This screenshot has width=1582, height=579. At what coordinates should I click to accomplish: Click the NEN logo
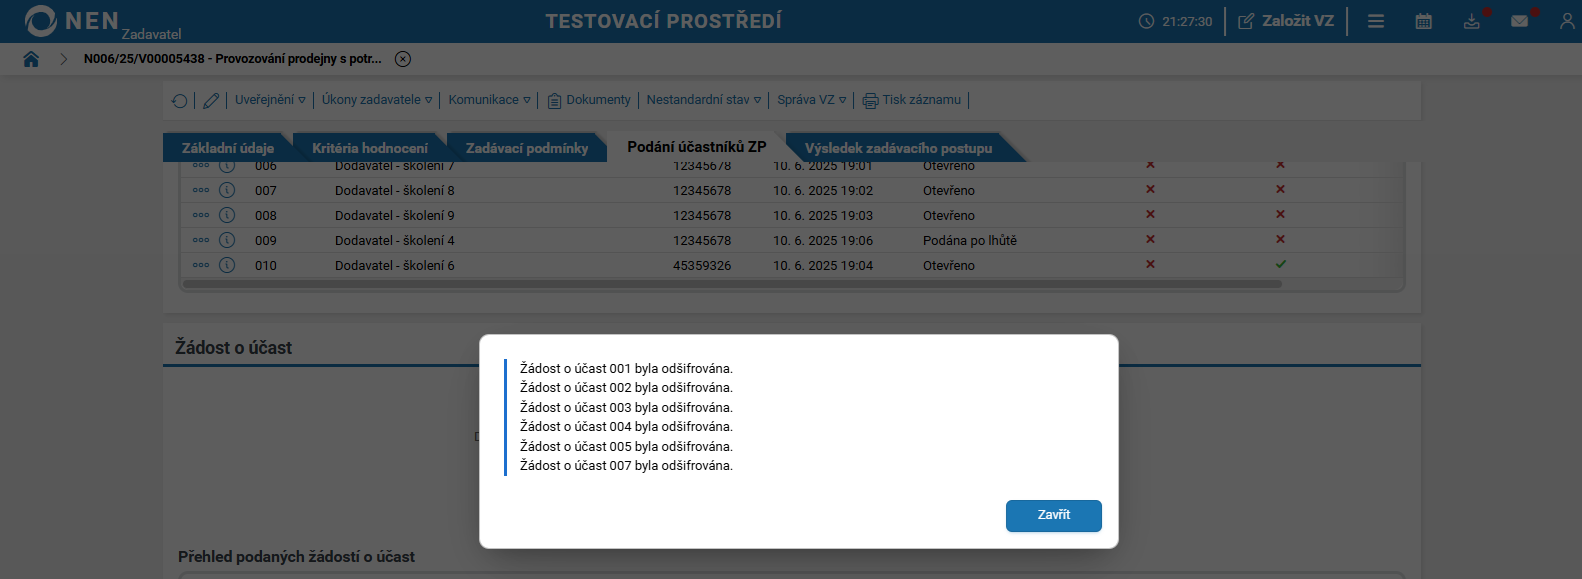pos(72,21)
